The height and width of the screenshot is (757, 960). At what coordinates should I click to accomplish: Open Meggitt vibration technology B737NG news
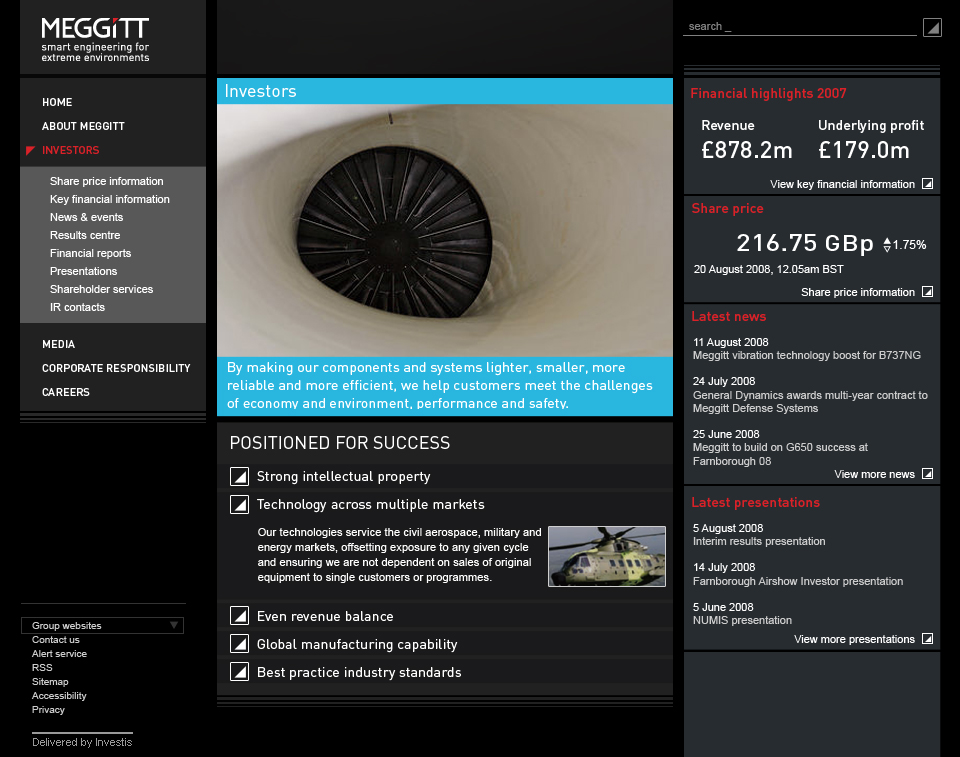coord(806,355)
